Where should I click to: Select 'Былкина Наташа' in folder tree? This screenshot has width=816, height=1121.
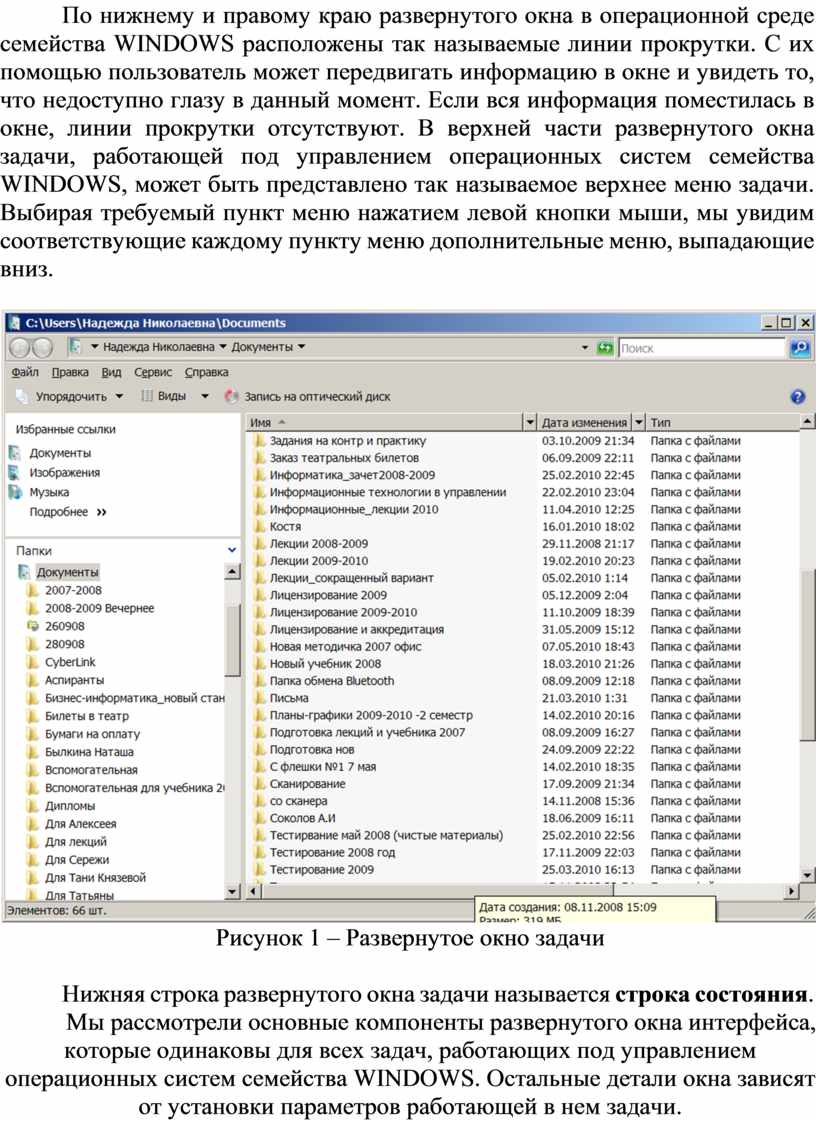(x=89, y=751)
